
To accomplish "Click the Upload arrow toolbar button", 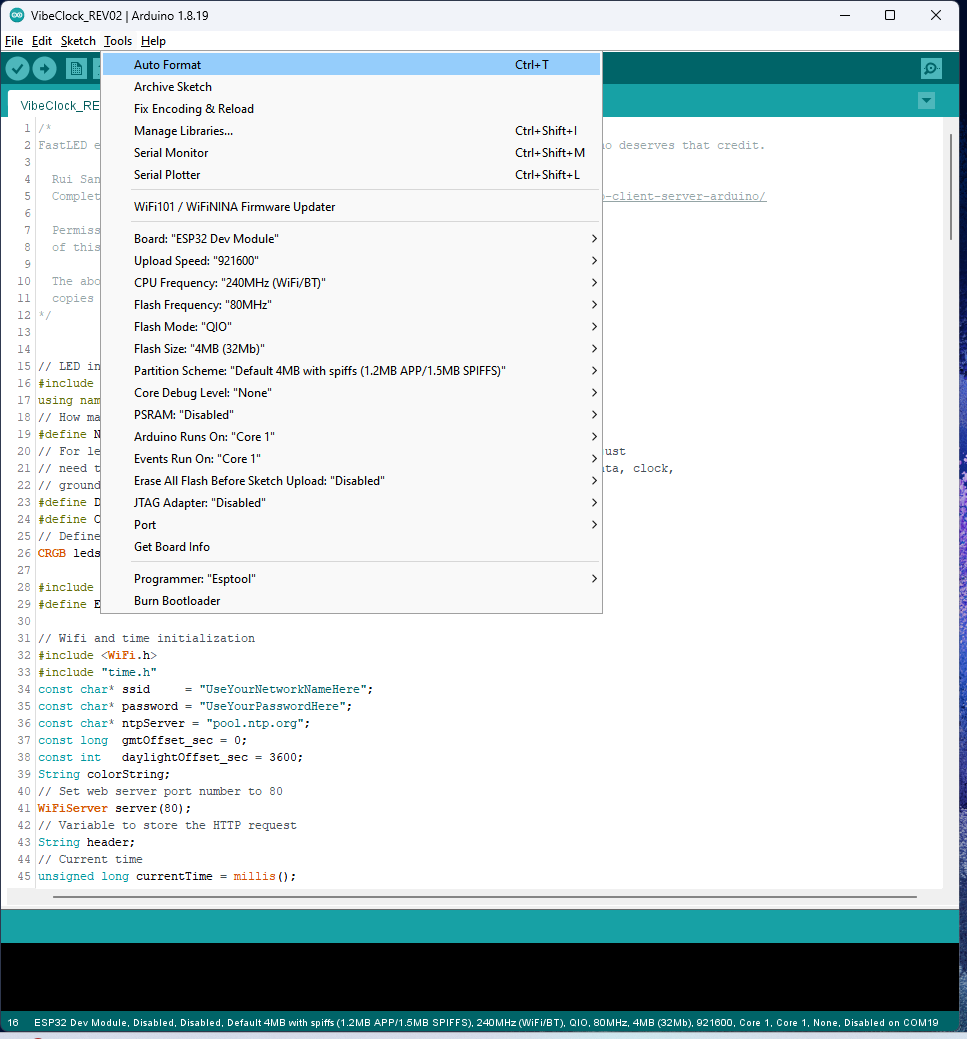I will [44, 68].
